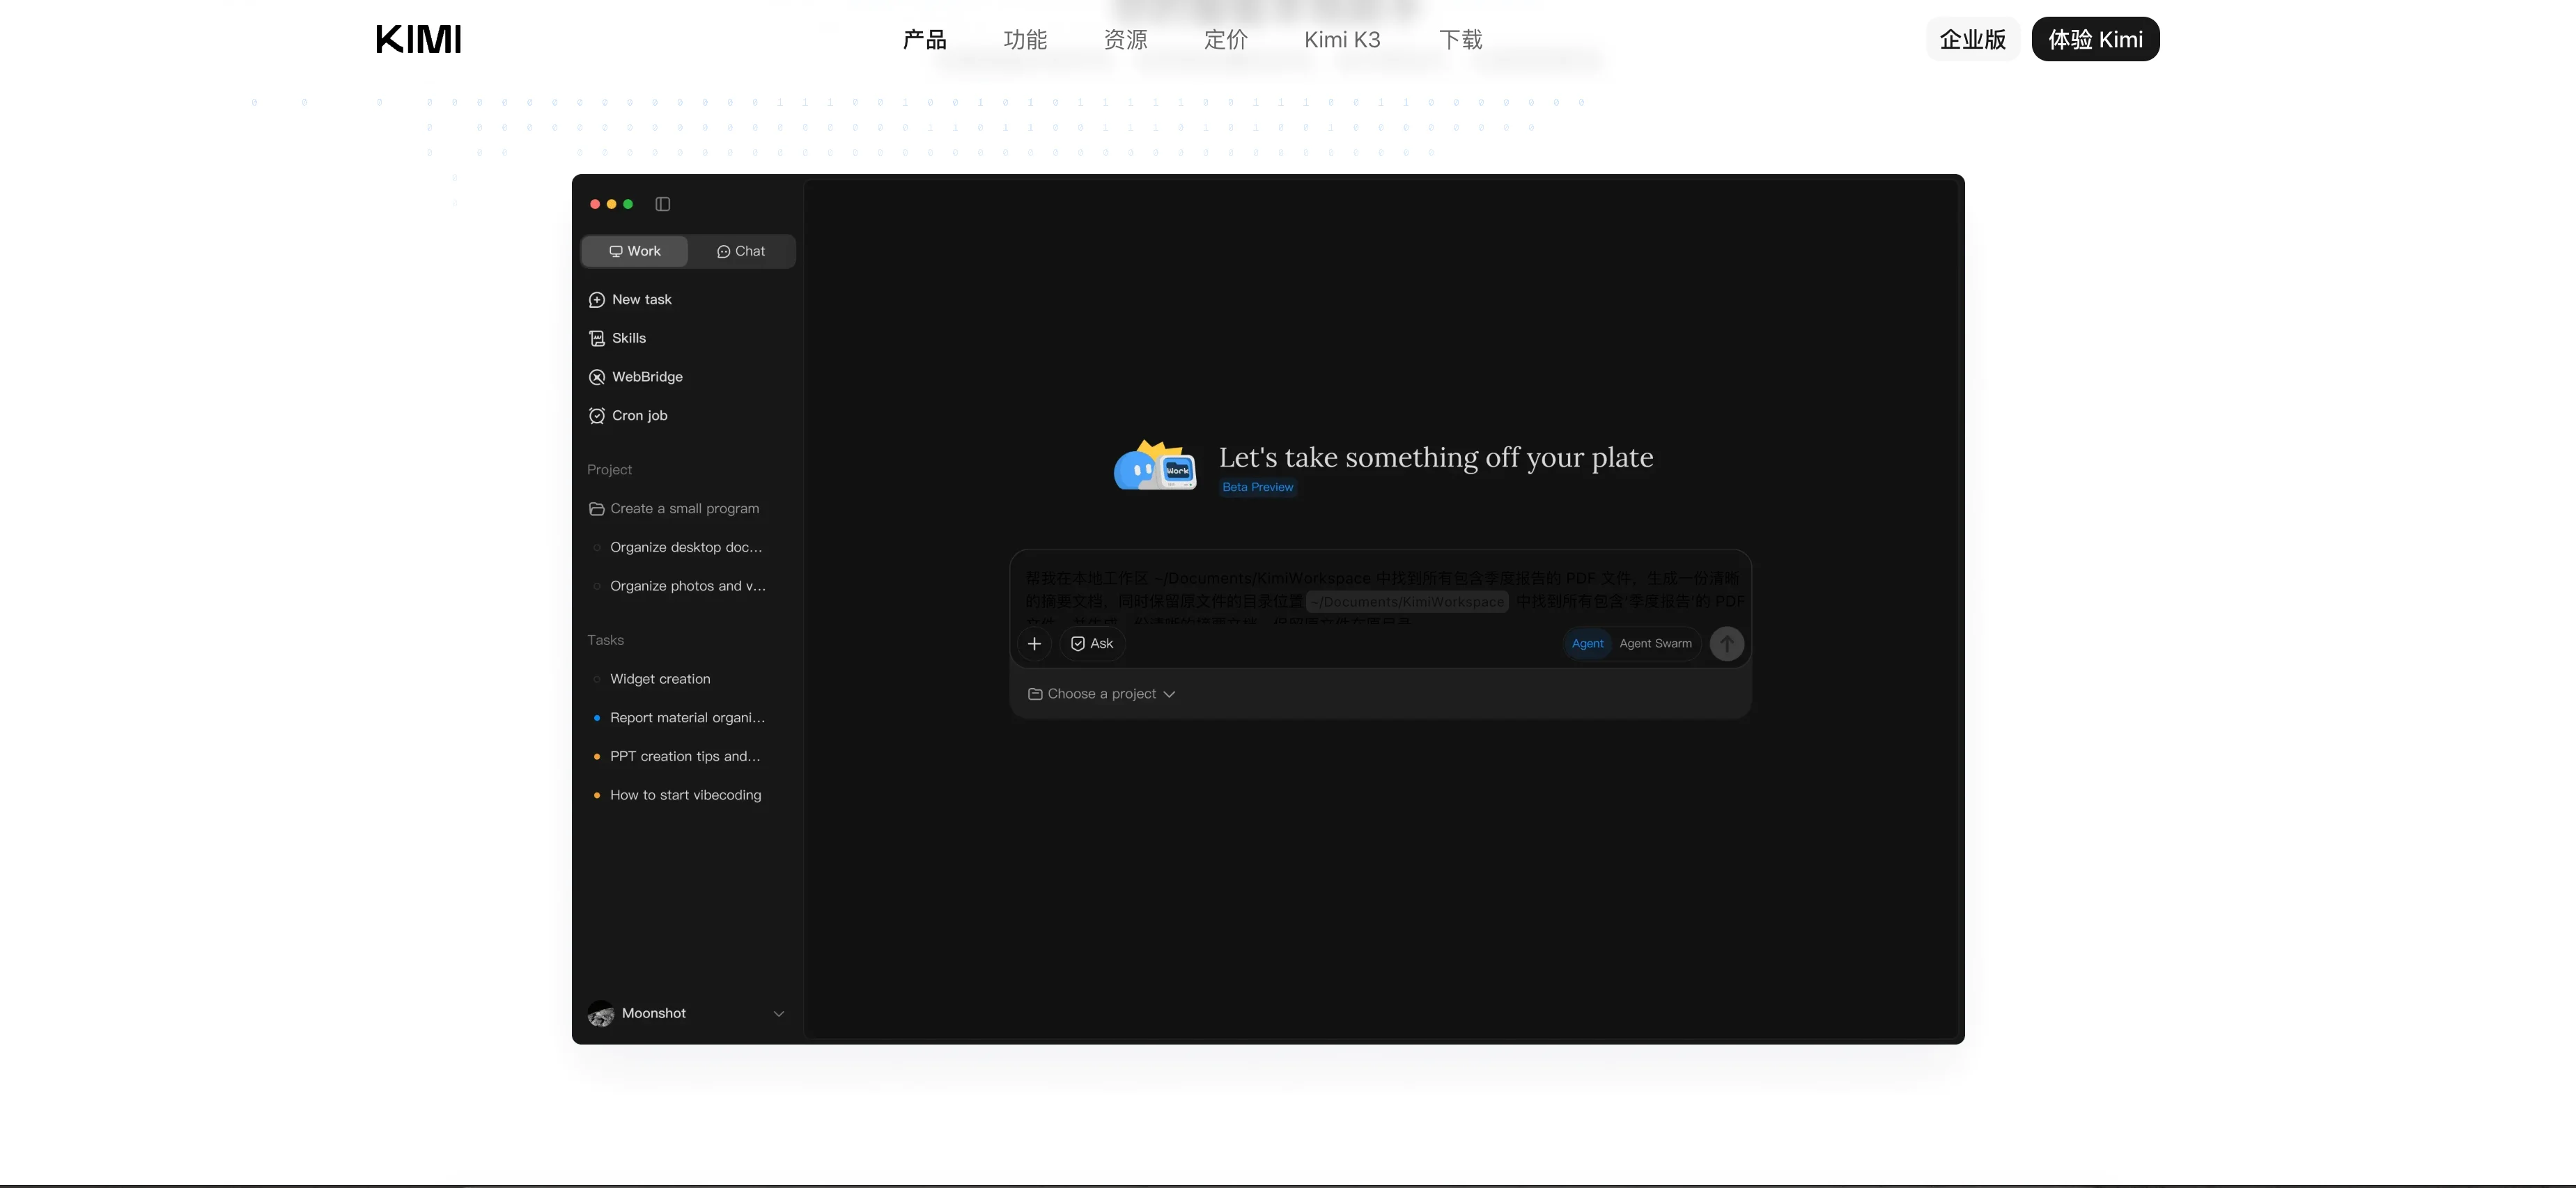This screenshot has height=1188, width=2576.
Task: Open the 资源 nav item
Action: pos(1125,40)
